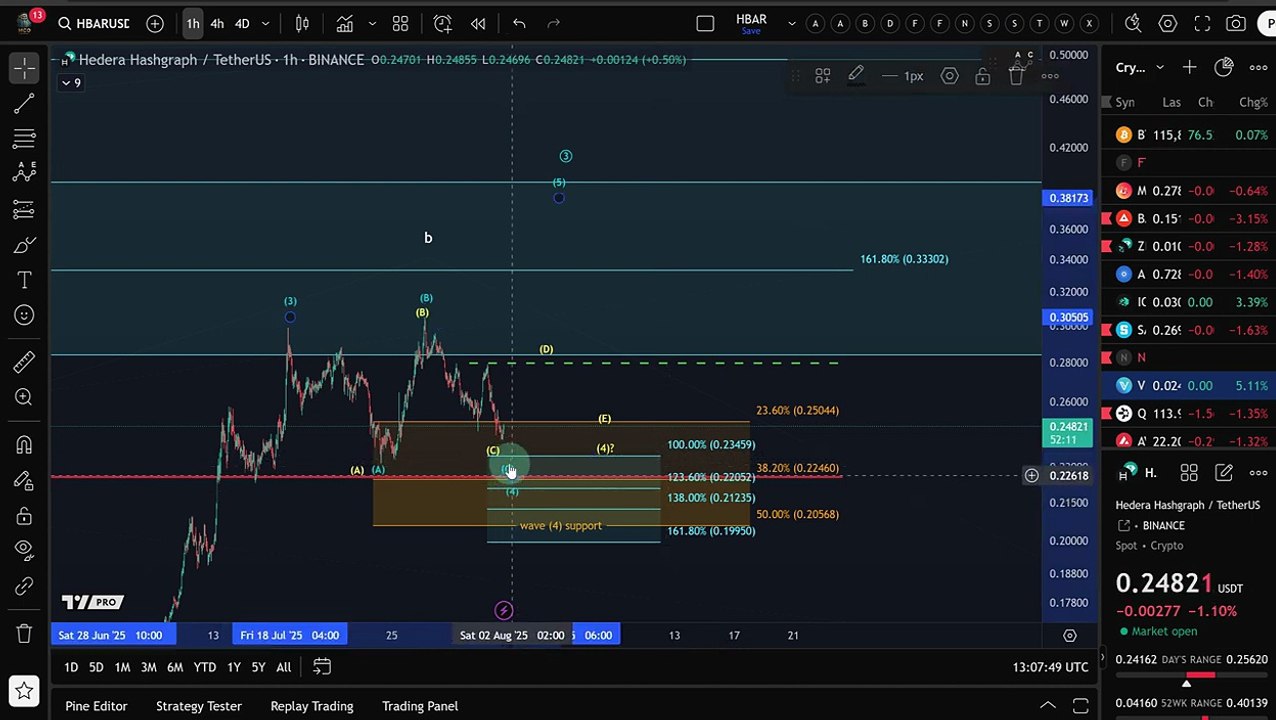Open the Trading Panel tab
This screenshot has width=1276, height=720.
click(420, 706)
